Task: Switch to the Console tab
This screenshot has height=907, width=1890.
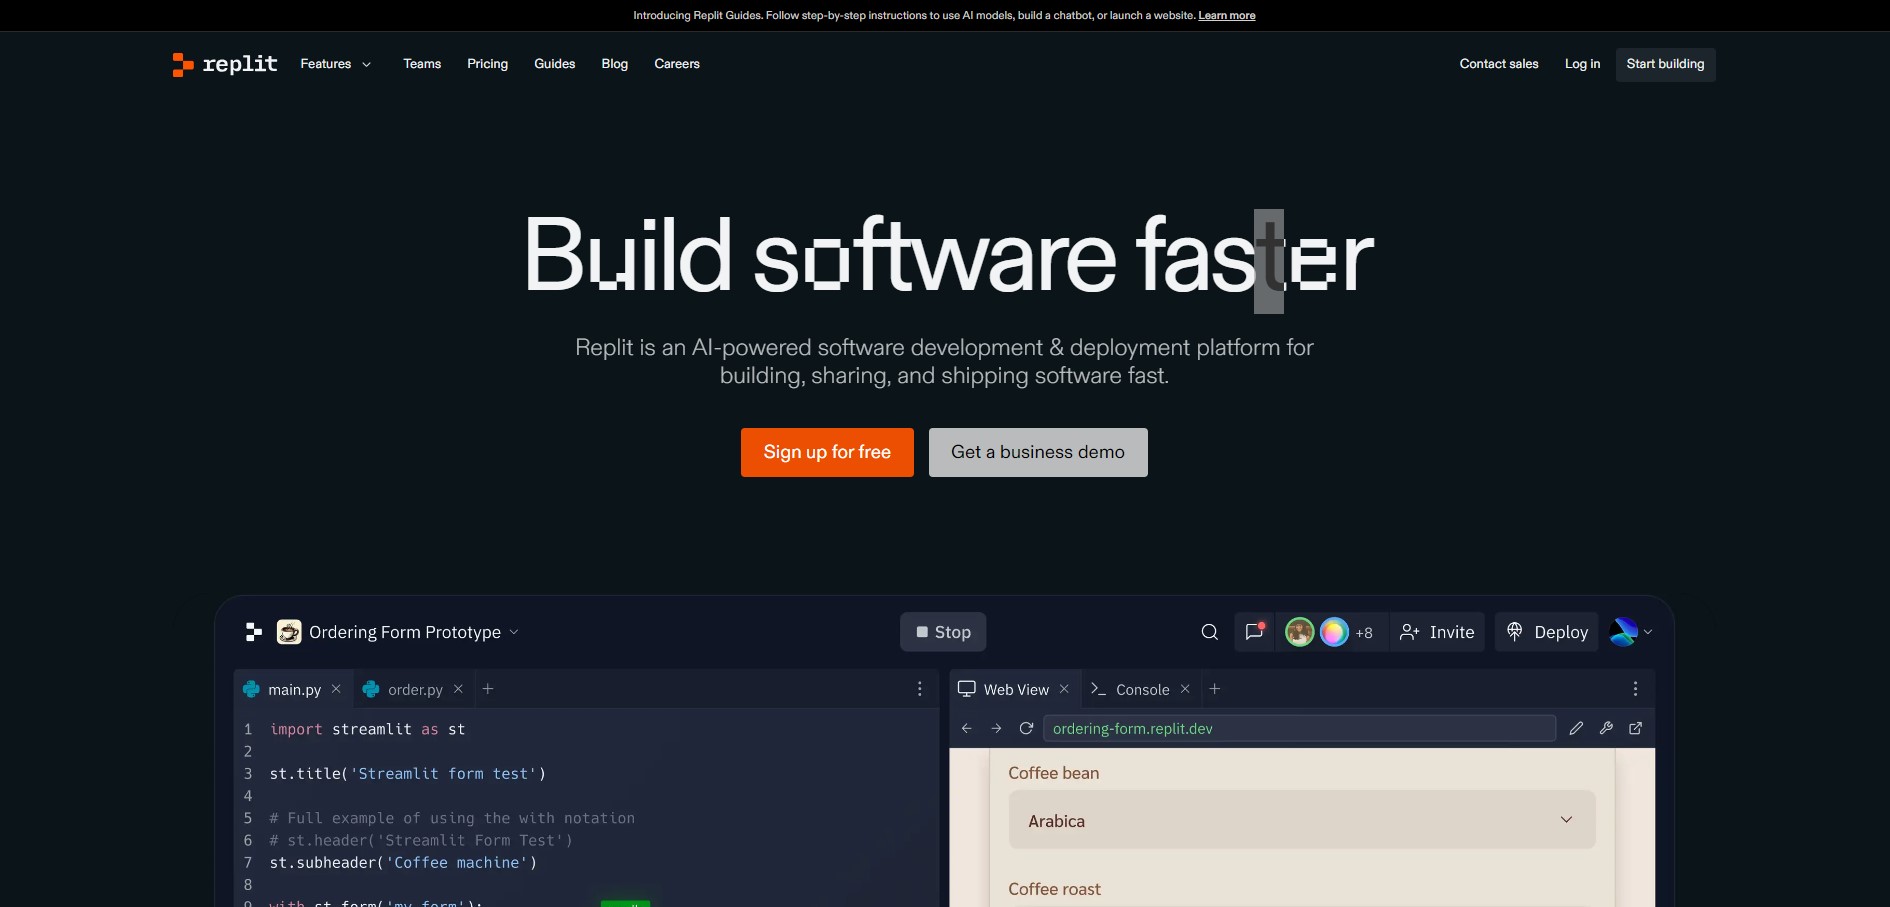Action: 1142,690
